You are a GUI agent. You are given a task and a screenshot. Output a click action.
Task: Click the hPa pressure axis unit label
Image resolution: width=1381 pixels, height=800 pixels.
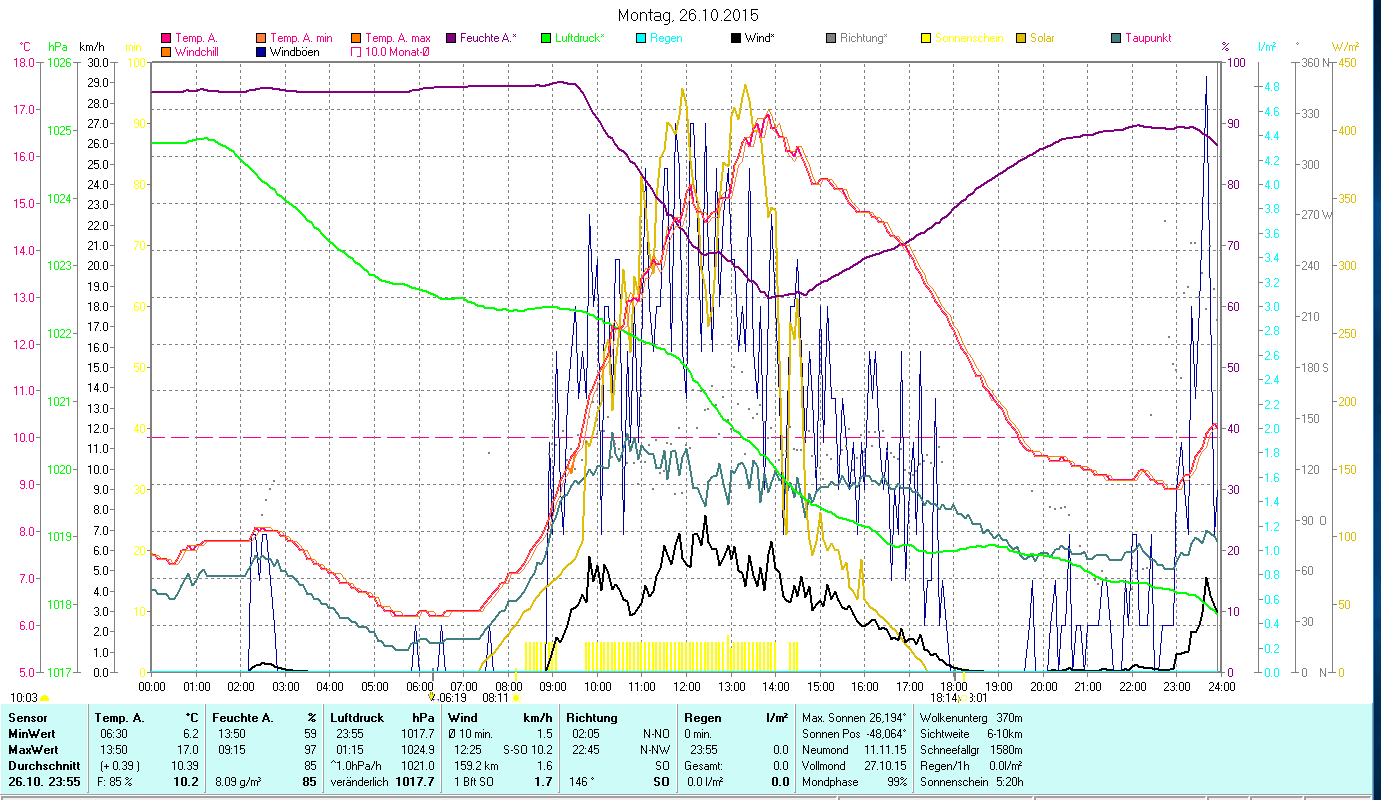(x=57, y=47)
